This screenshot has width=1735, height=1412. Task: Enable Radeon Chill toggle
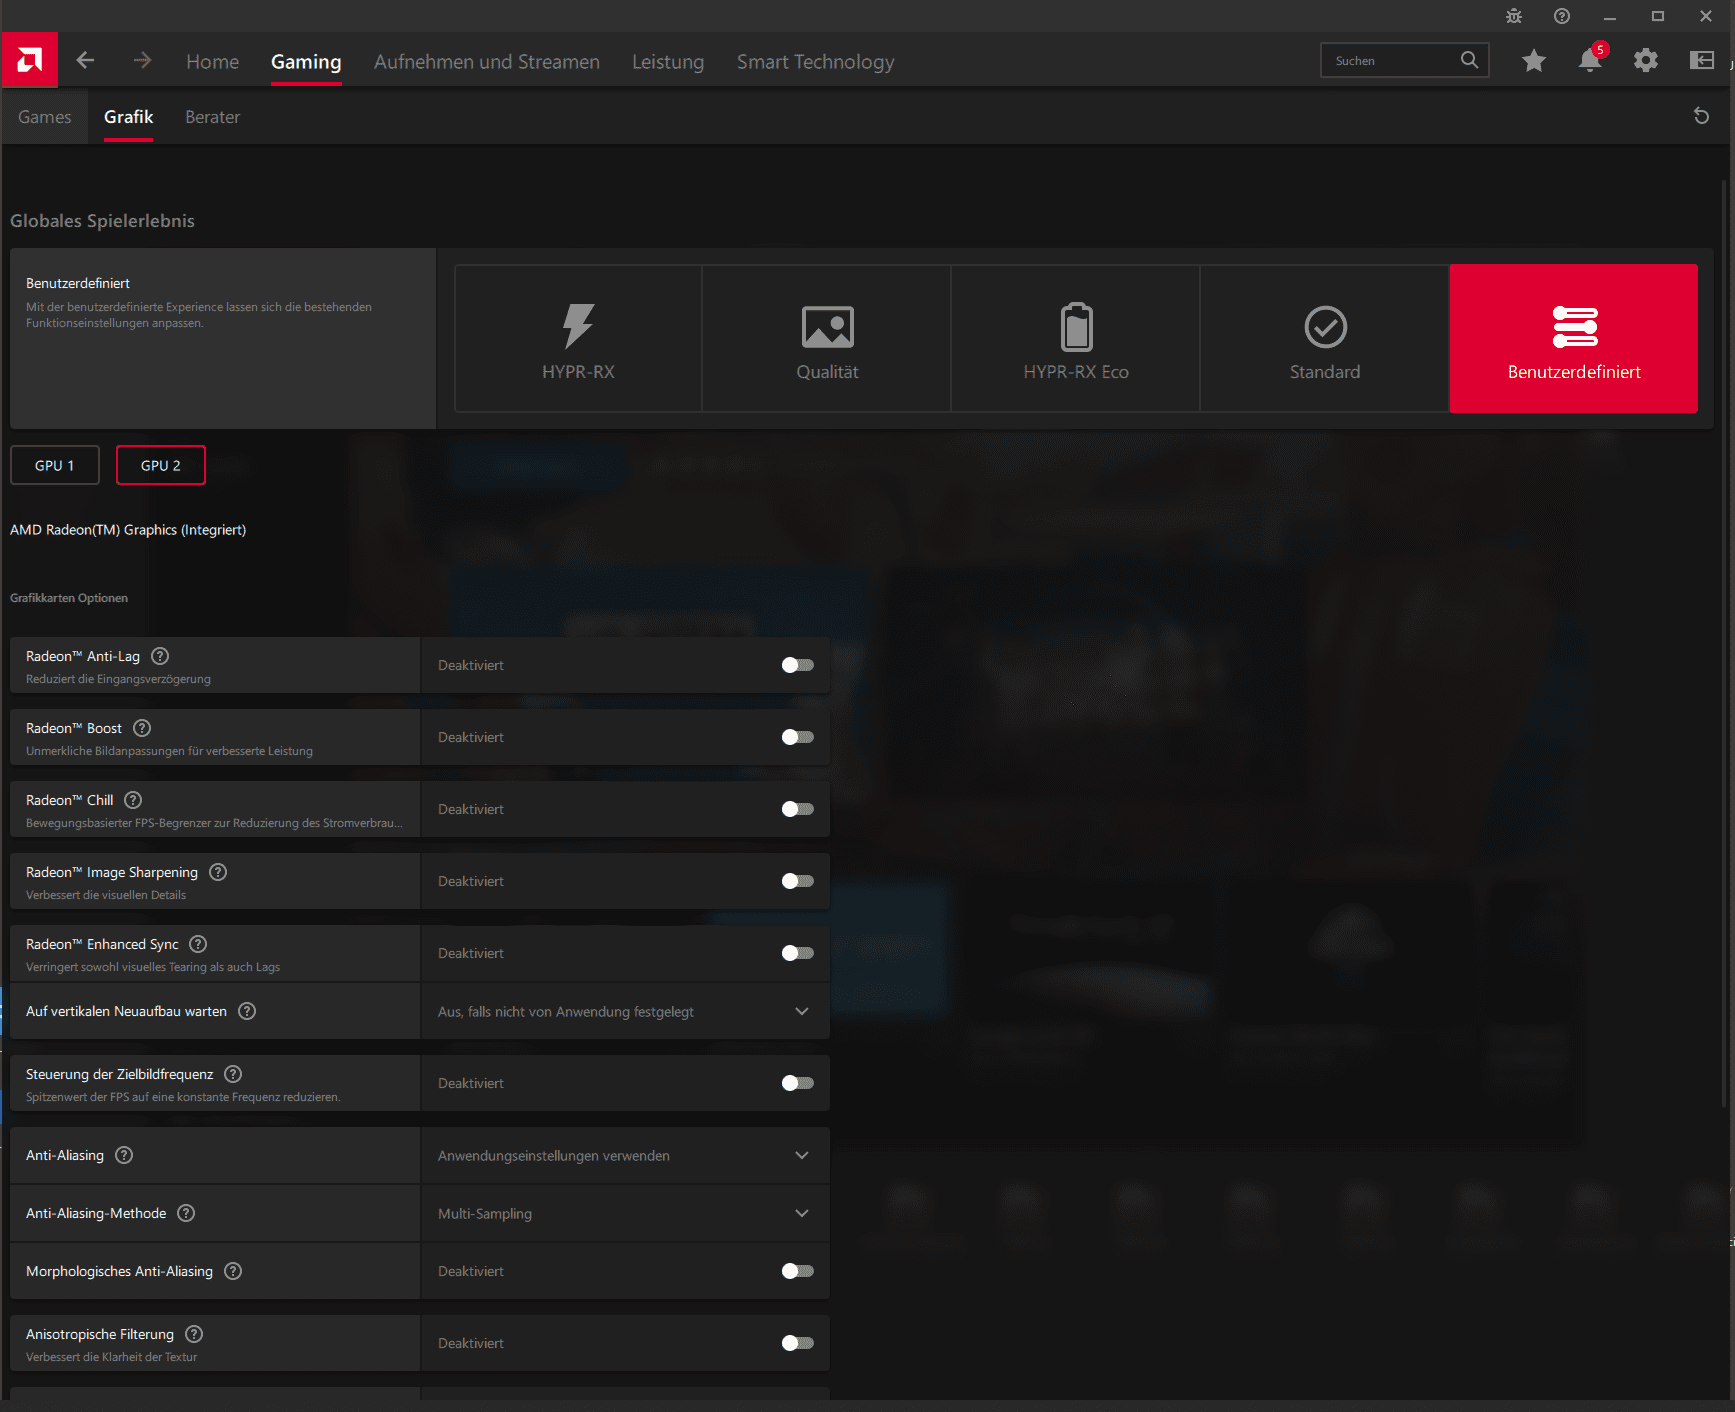798,809
